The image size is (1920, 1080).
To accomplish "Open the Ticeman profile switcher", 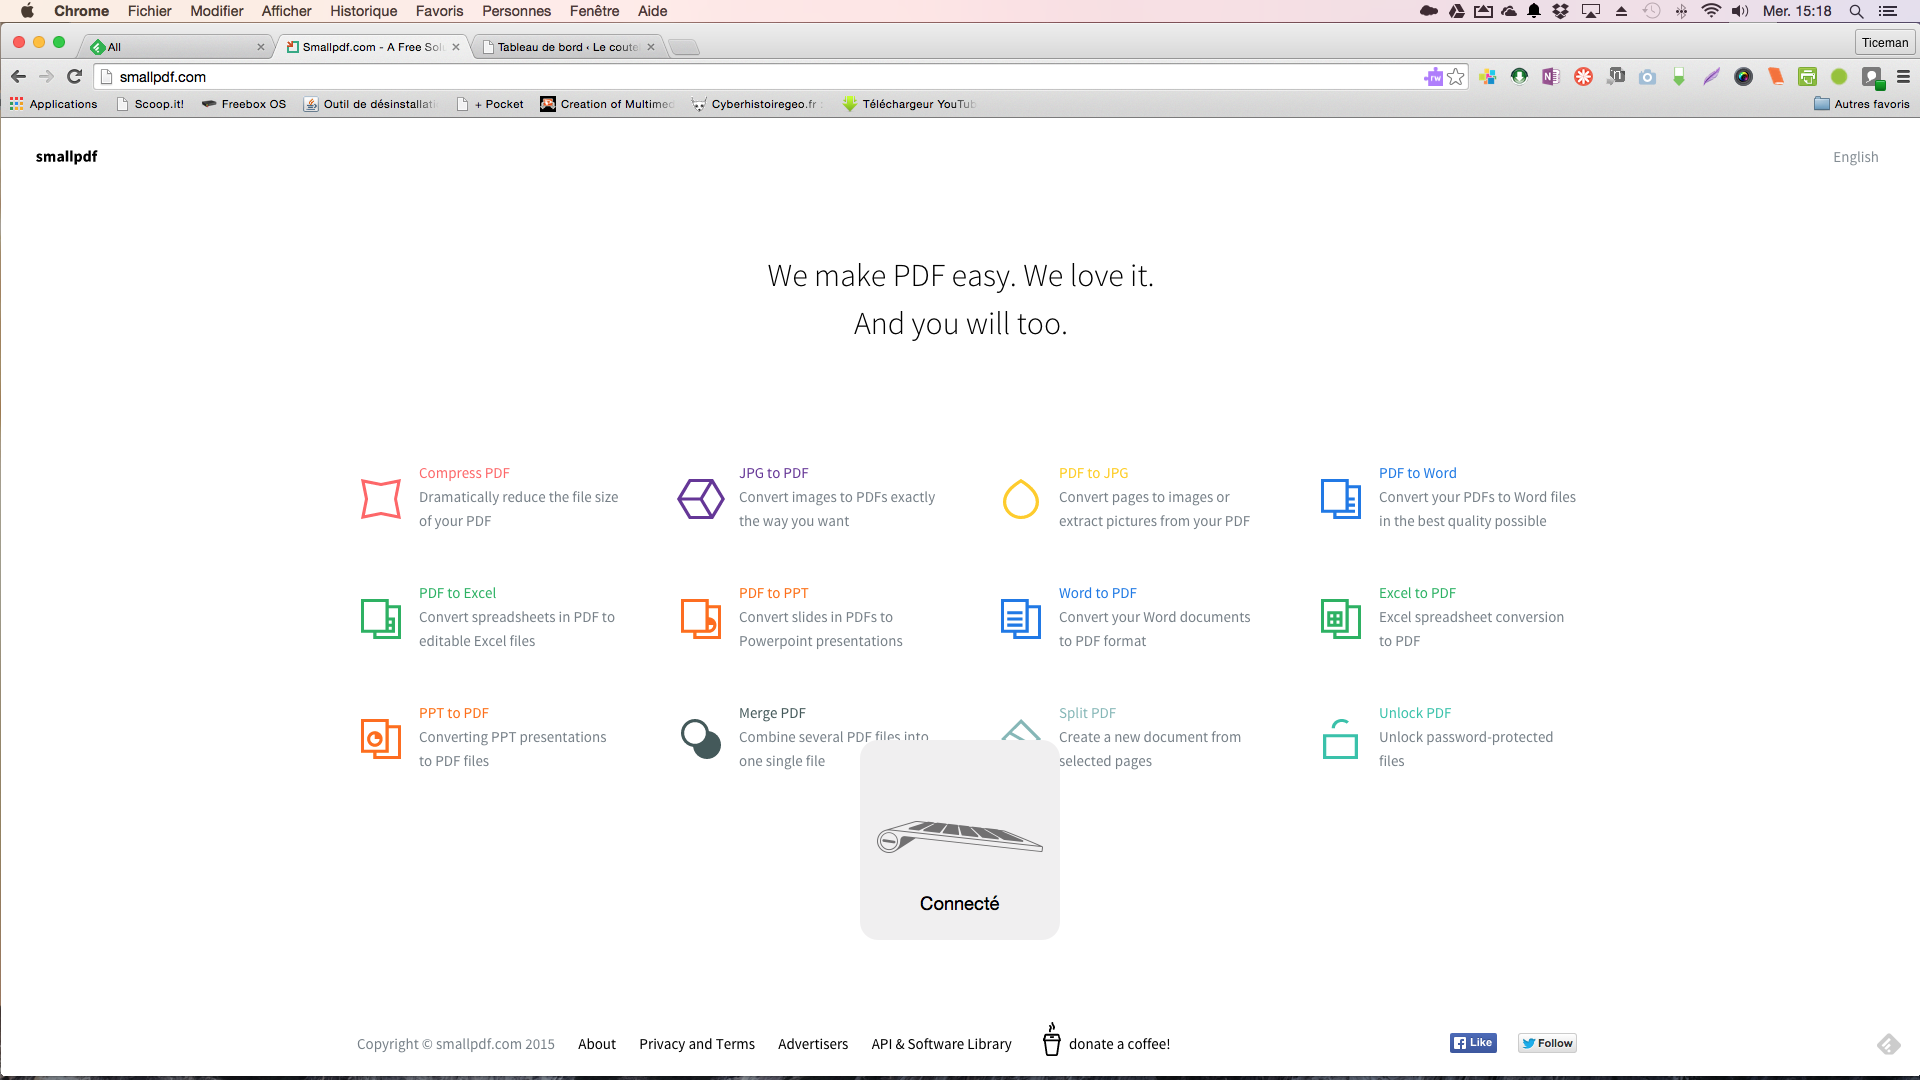I will click(1885, 42).
